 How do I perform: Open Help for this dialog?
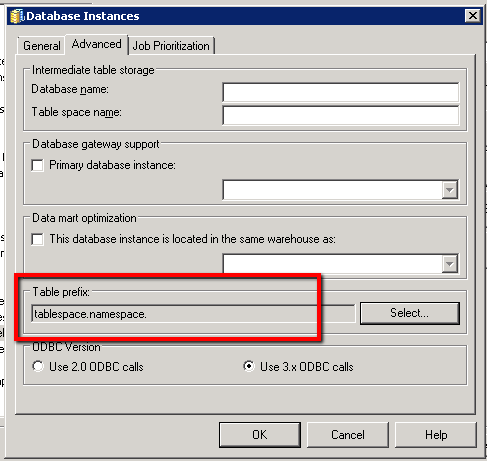pos(436,435)
